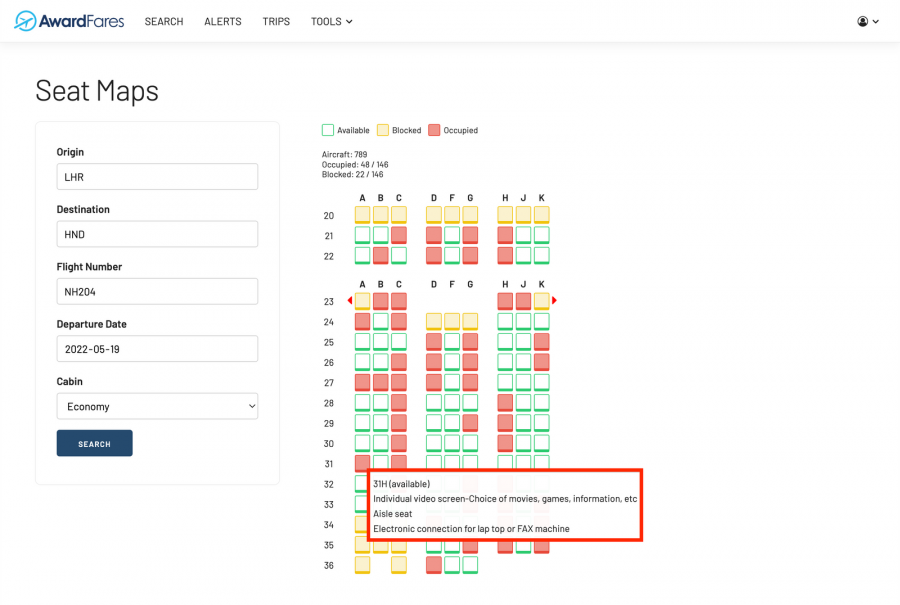This screenshot has width=900, height=605.
Task: Select available seat 28D
Action: pyautogui.click(x=434, y=403)
